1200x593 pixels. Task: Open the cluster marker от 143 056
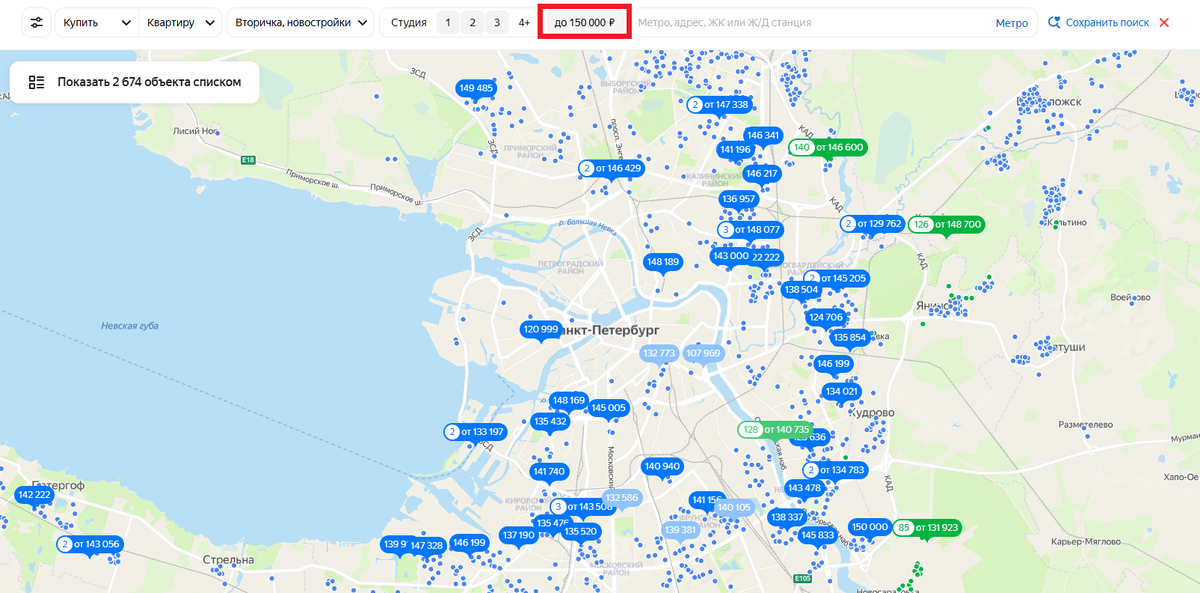89,544
